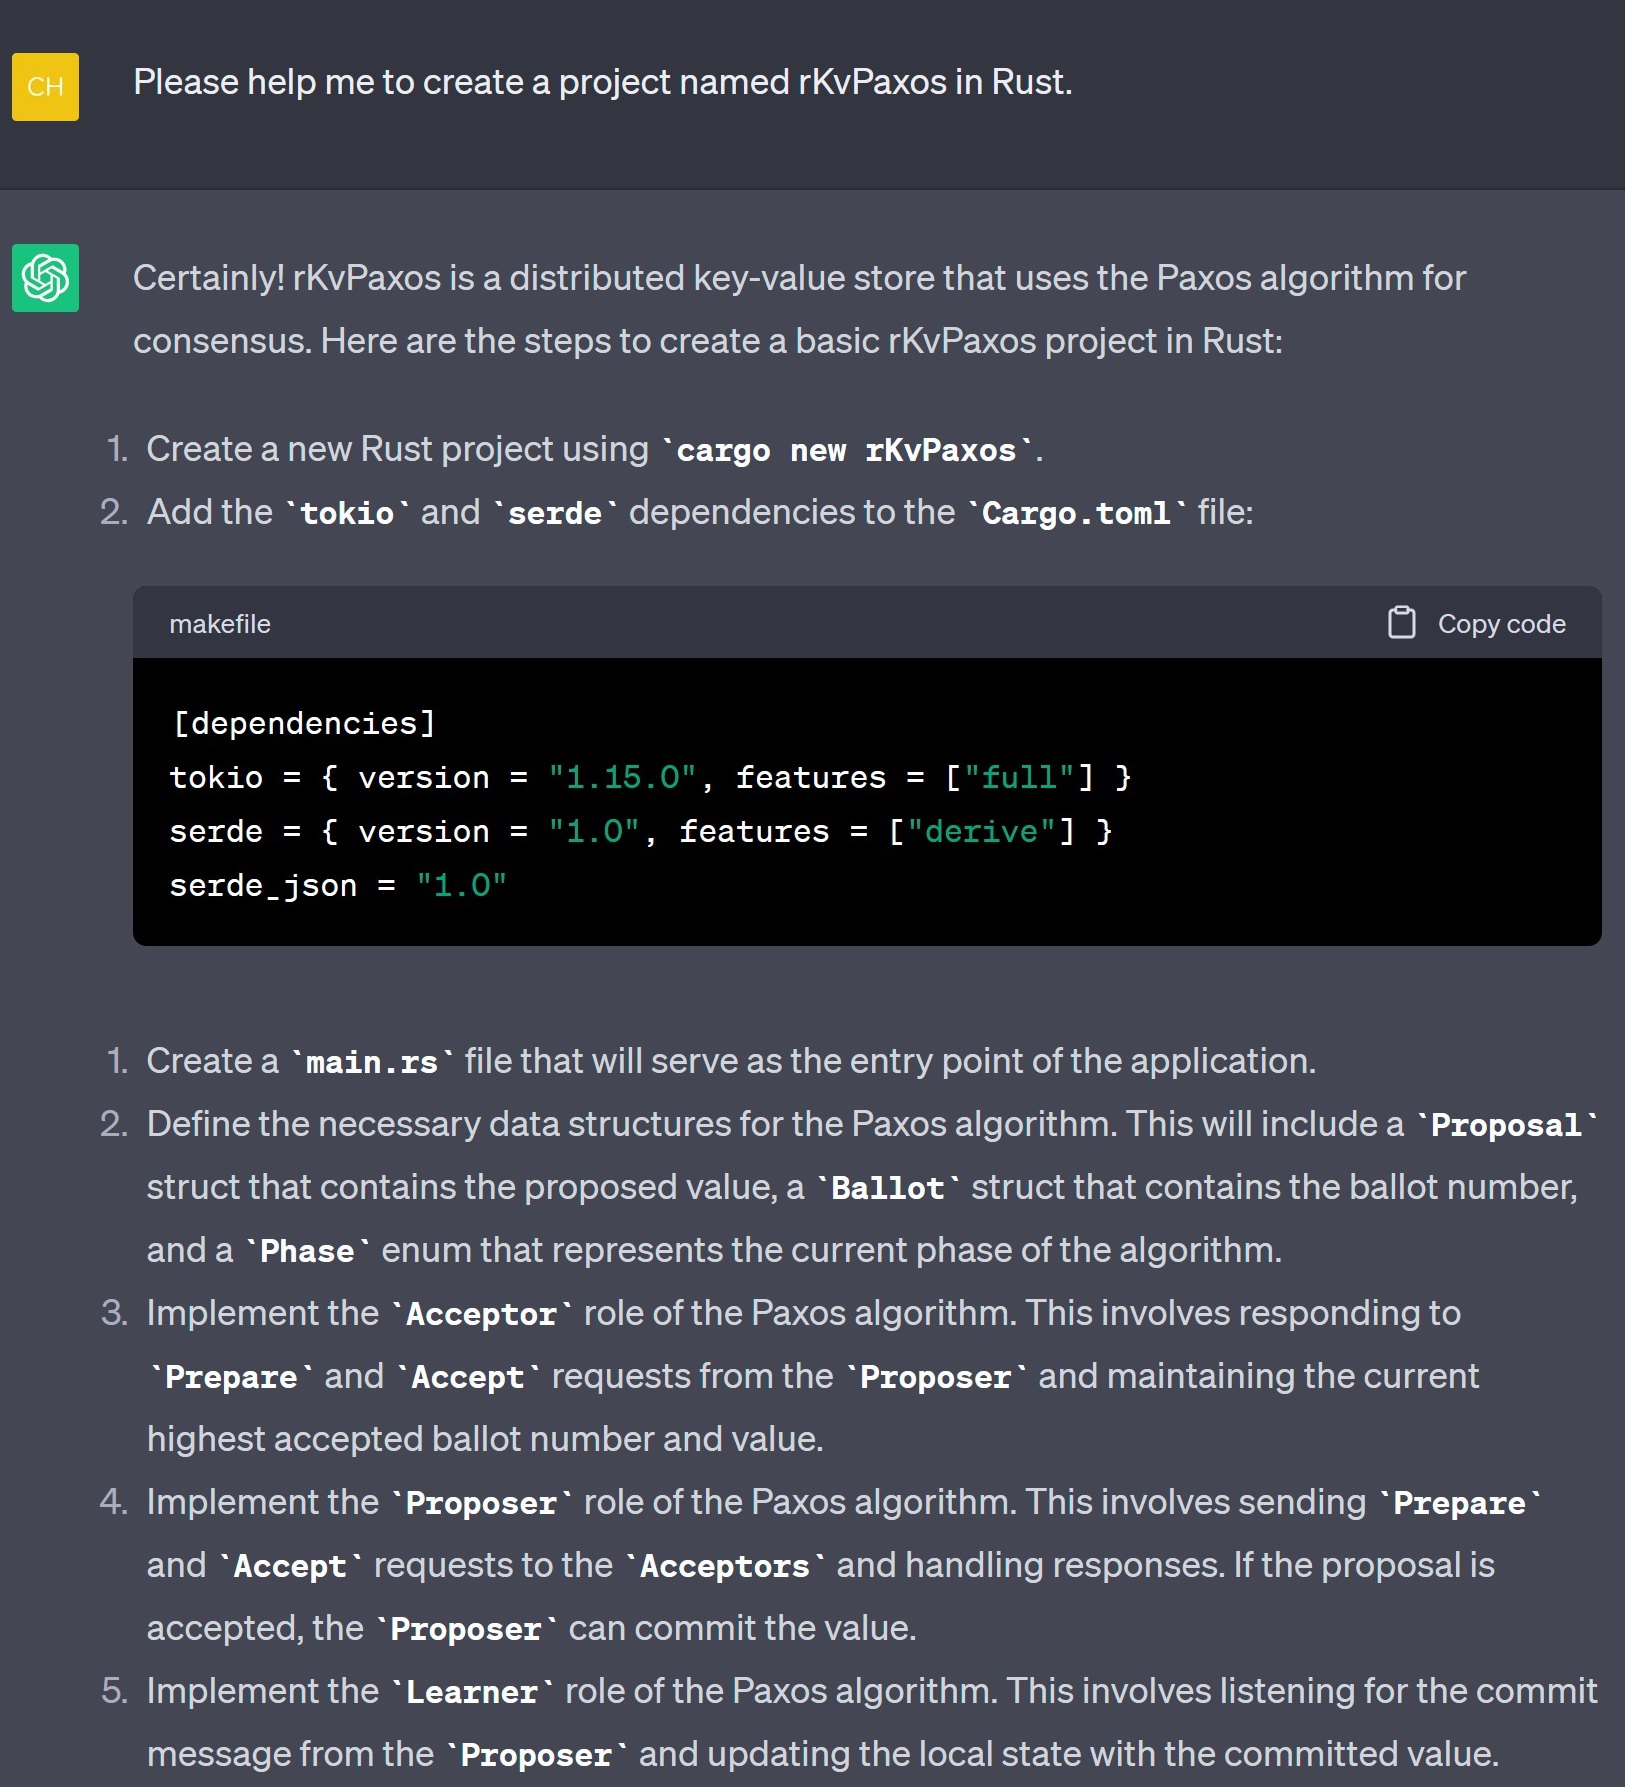Click the yellow CH user avatar
1625x1787 pixels.
(45, 87)
